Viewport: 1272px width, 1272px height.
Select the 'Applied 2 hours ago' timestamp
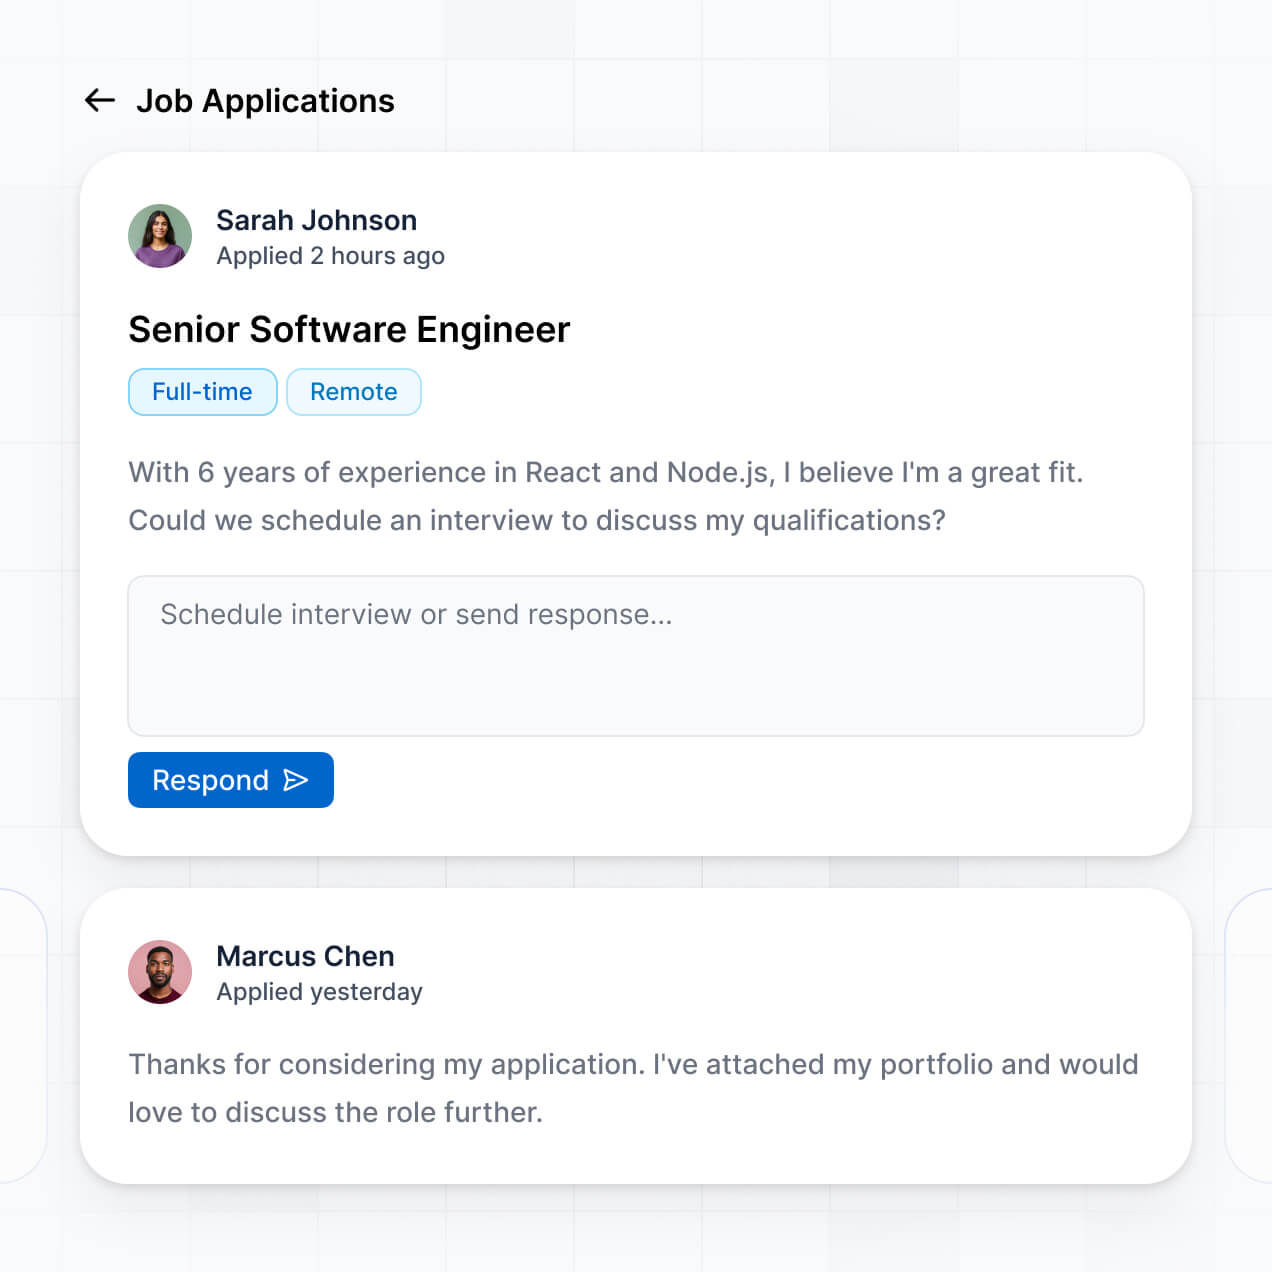(331, 256)
